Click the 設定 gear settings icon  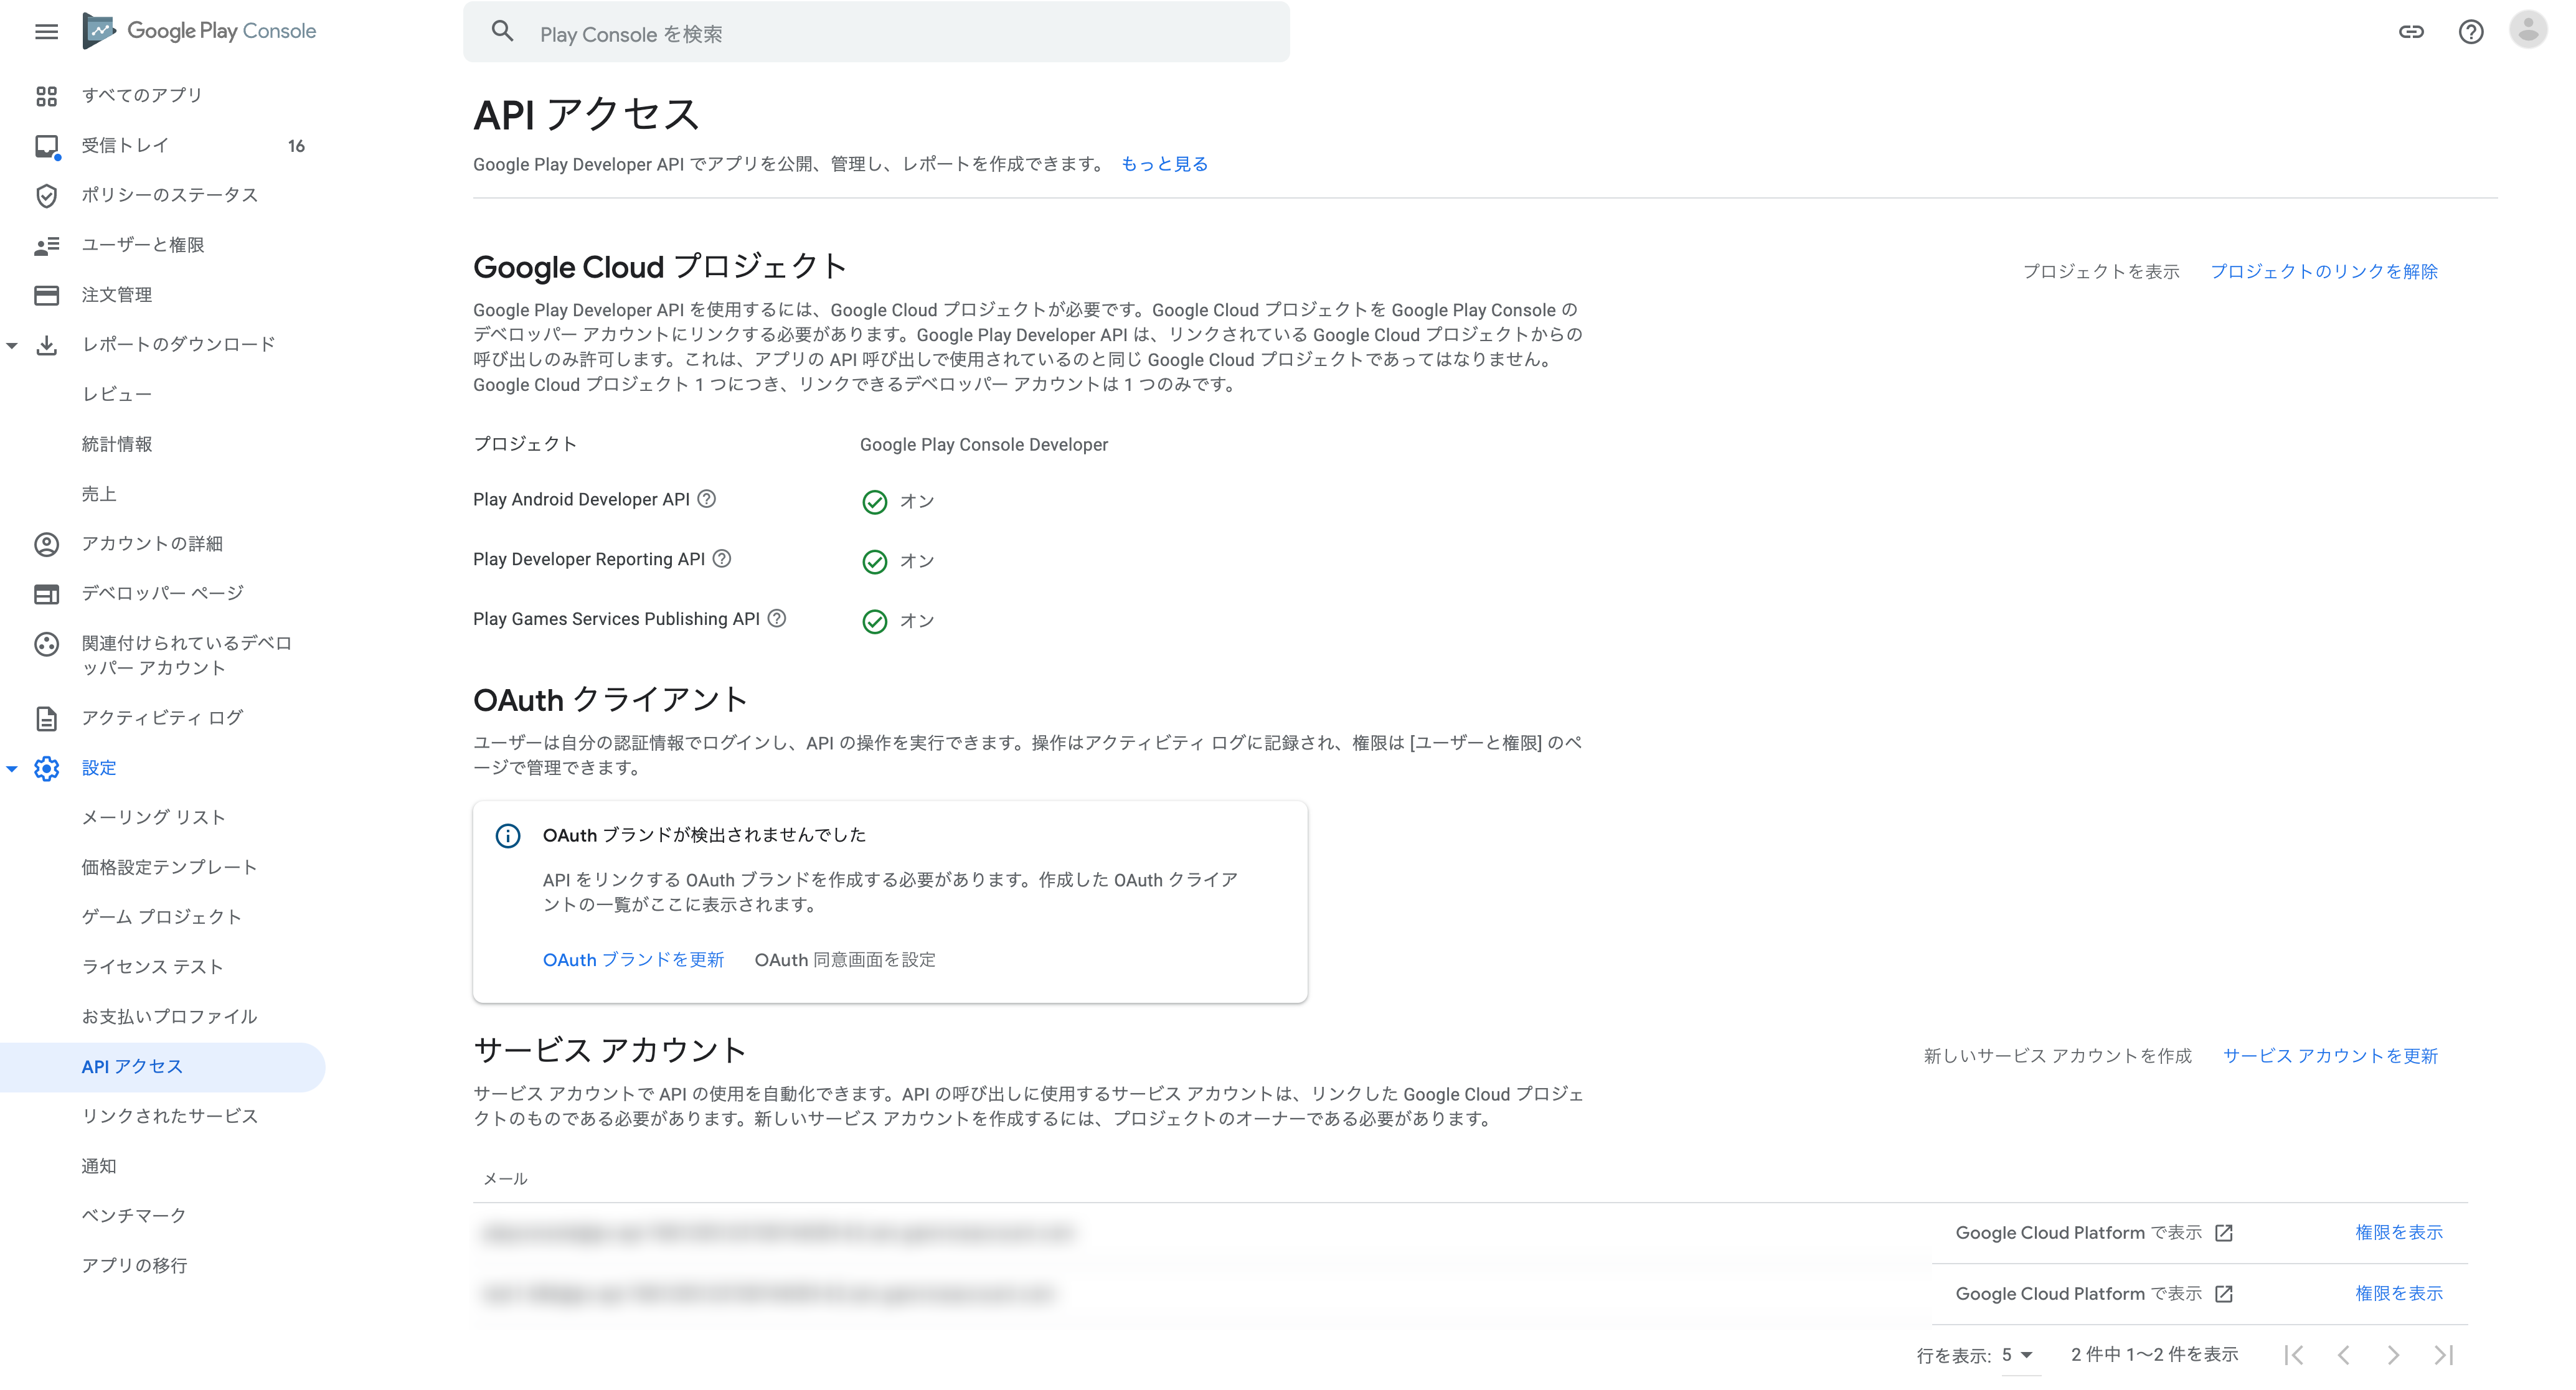click(46, 767)
